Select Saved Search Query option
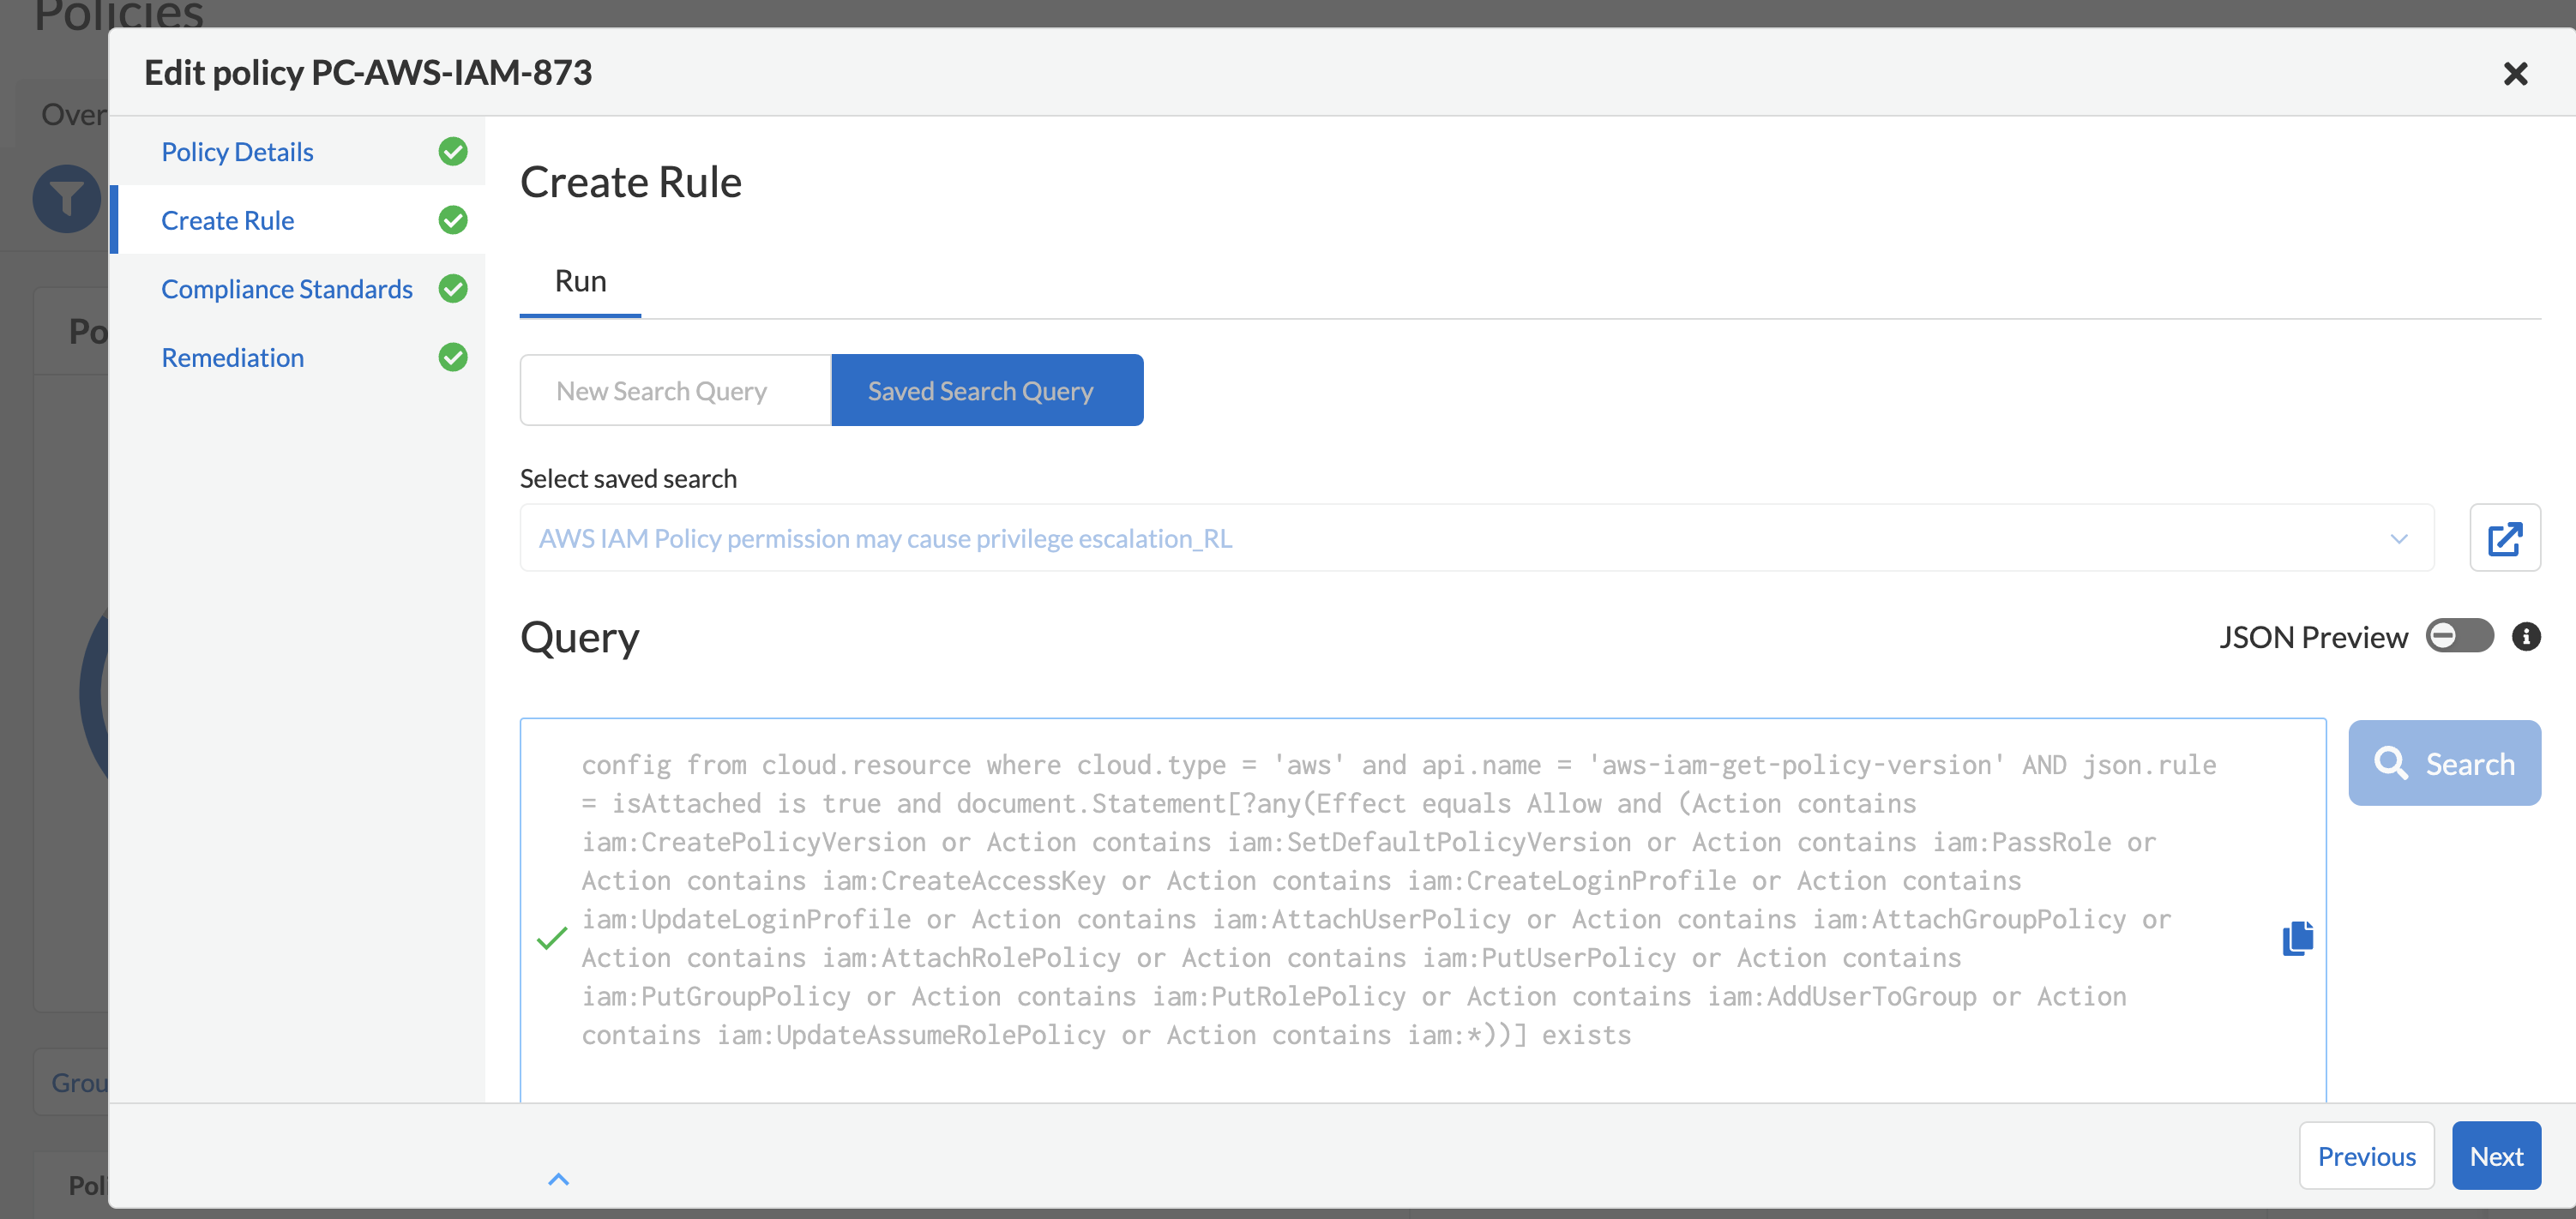This screenshot has width=2576, height=1219. click(x=987, y=390)
